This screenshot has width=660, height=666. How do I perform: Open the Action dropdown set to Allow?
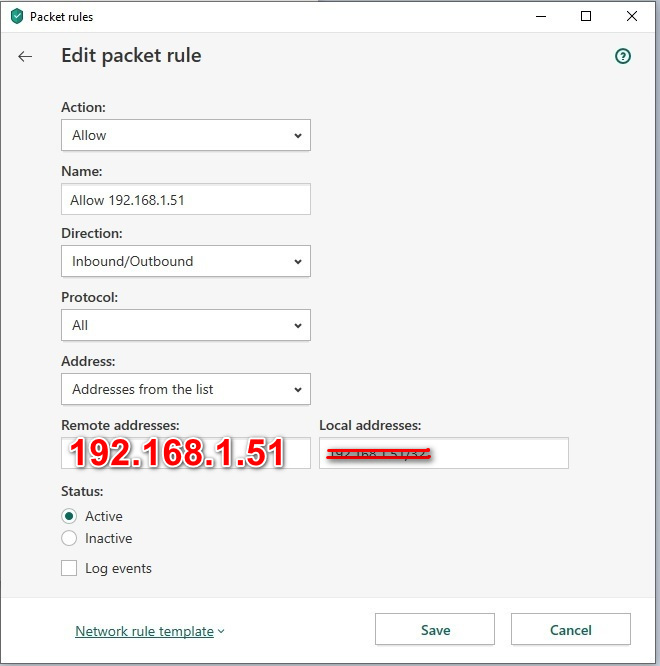pyautogui.click(x=186, y=135)
